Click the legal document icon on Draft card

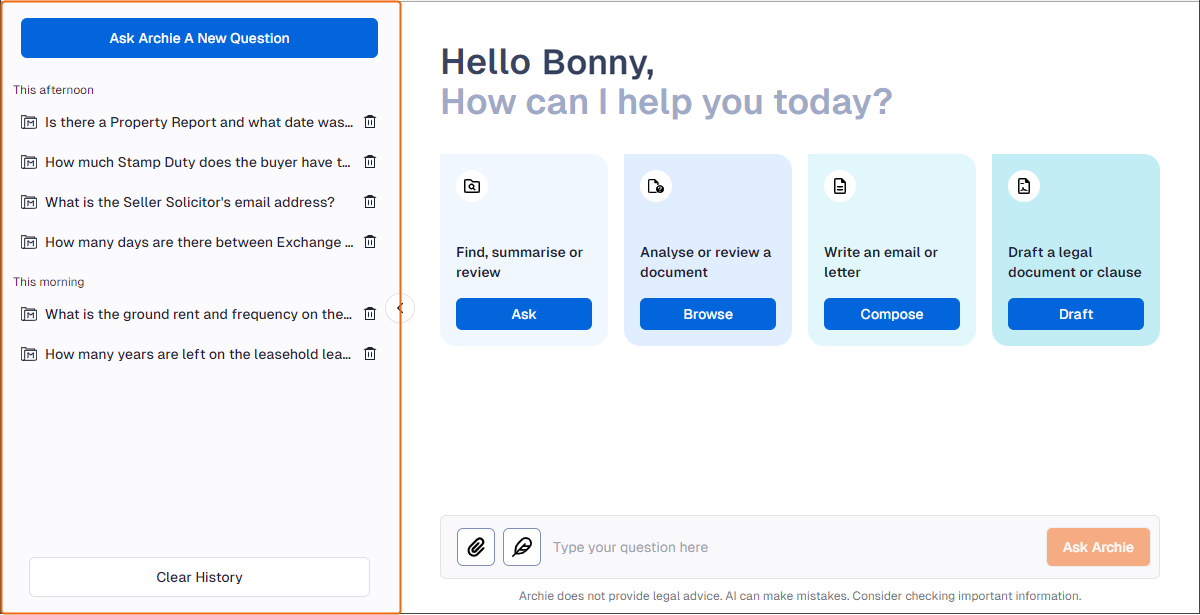coord(1024,186)
